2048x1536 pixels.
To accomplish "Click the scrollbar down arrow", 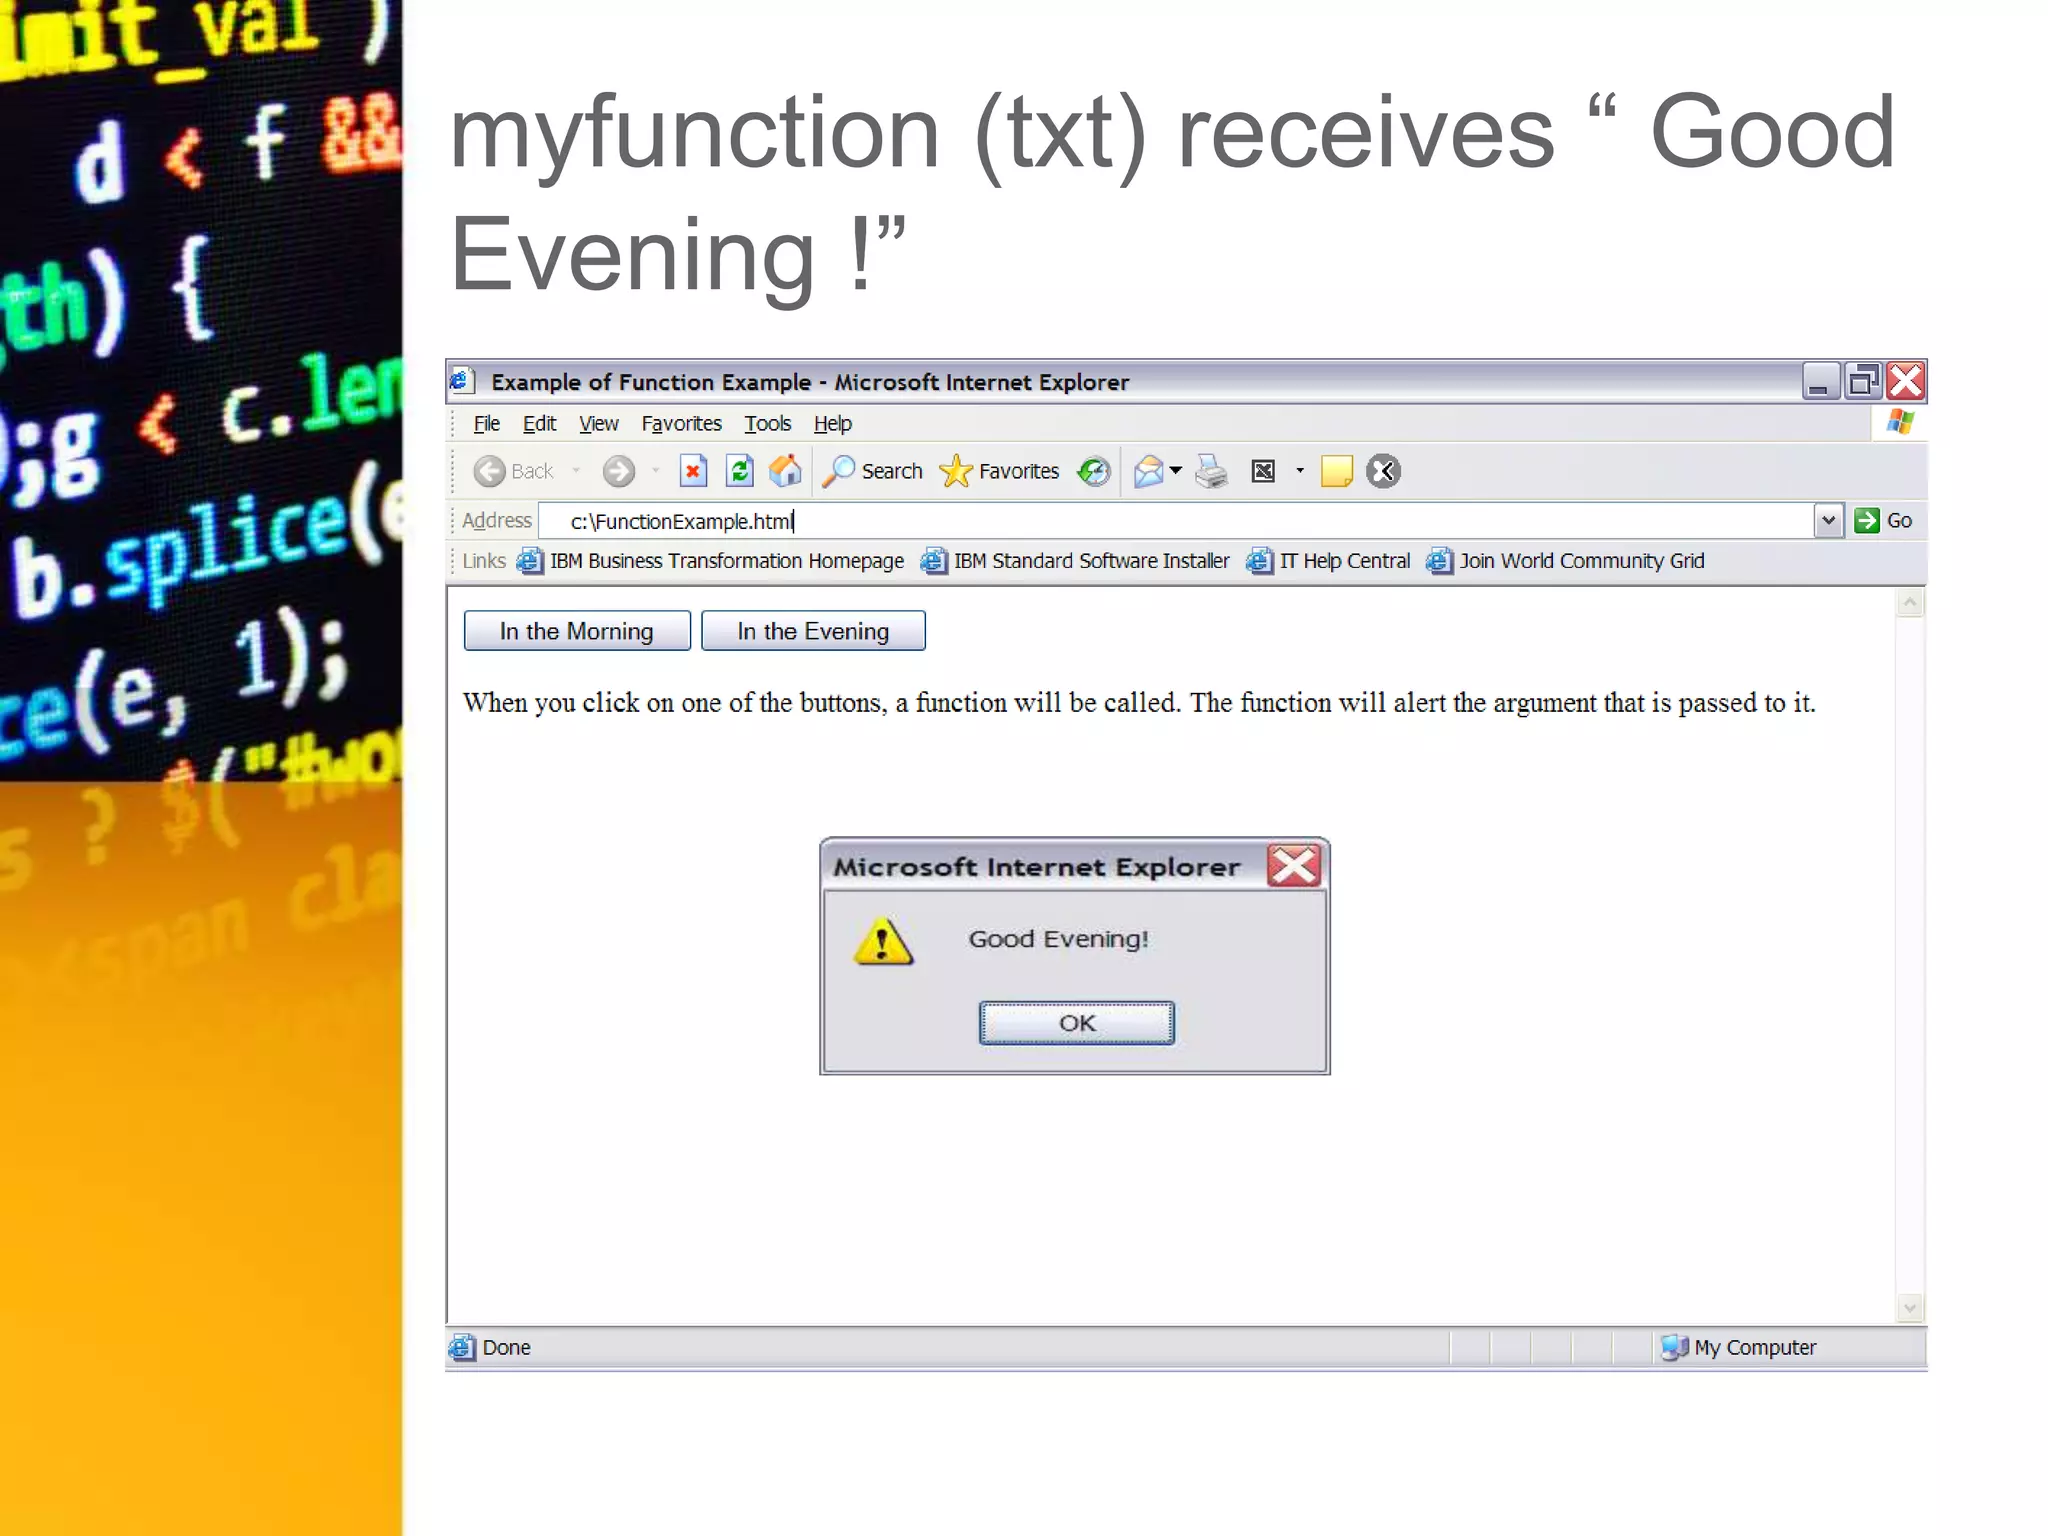I will tap(1910, 1307).
